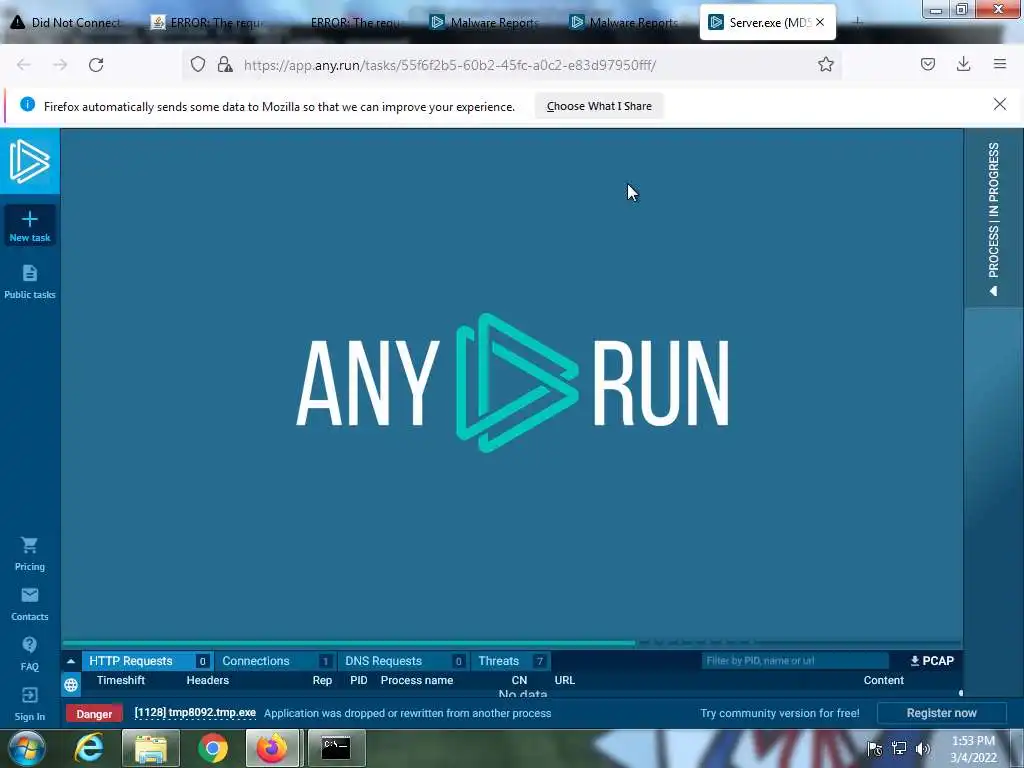
Task: Open a new browser tab
Action: [x=857, y=22]
